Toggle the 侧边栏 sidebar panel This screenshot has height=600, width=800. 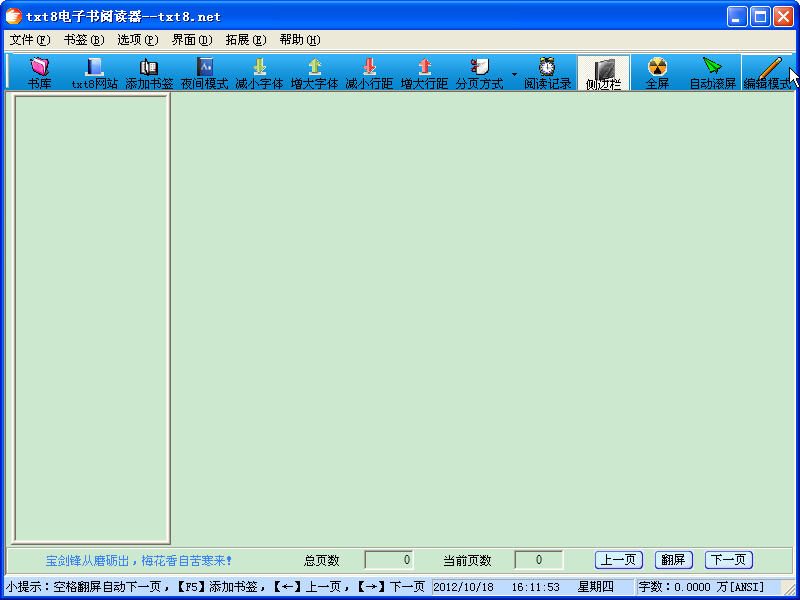click(604, 73)
